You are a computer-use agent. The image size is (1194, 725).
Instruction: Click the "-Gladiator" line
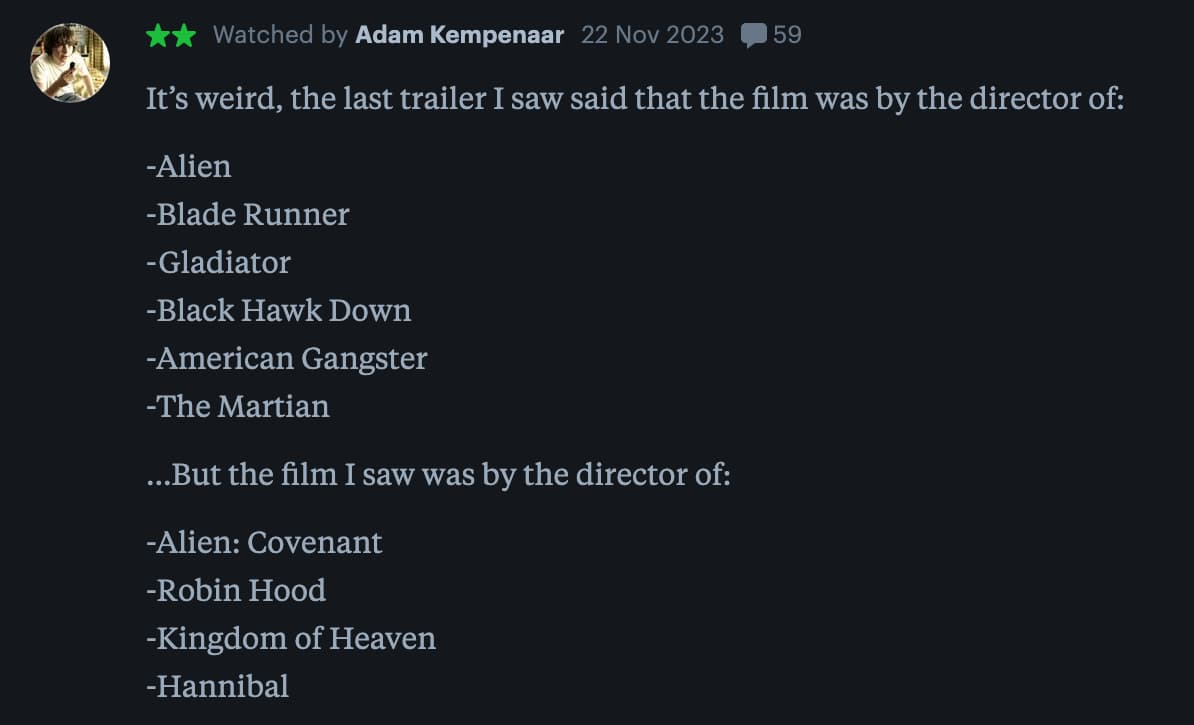point(218,262)
